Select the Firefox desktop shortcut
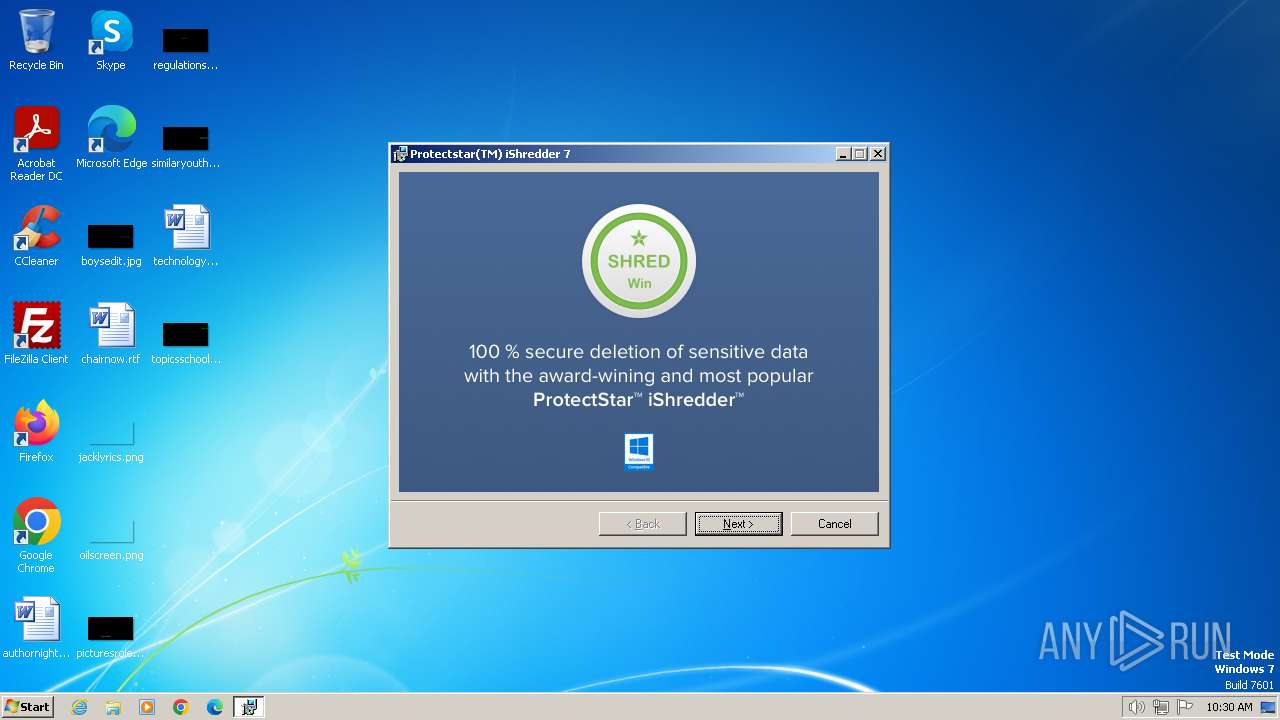The image size is (1280, 720). [x=36, y=433]
